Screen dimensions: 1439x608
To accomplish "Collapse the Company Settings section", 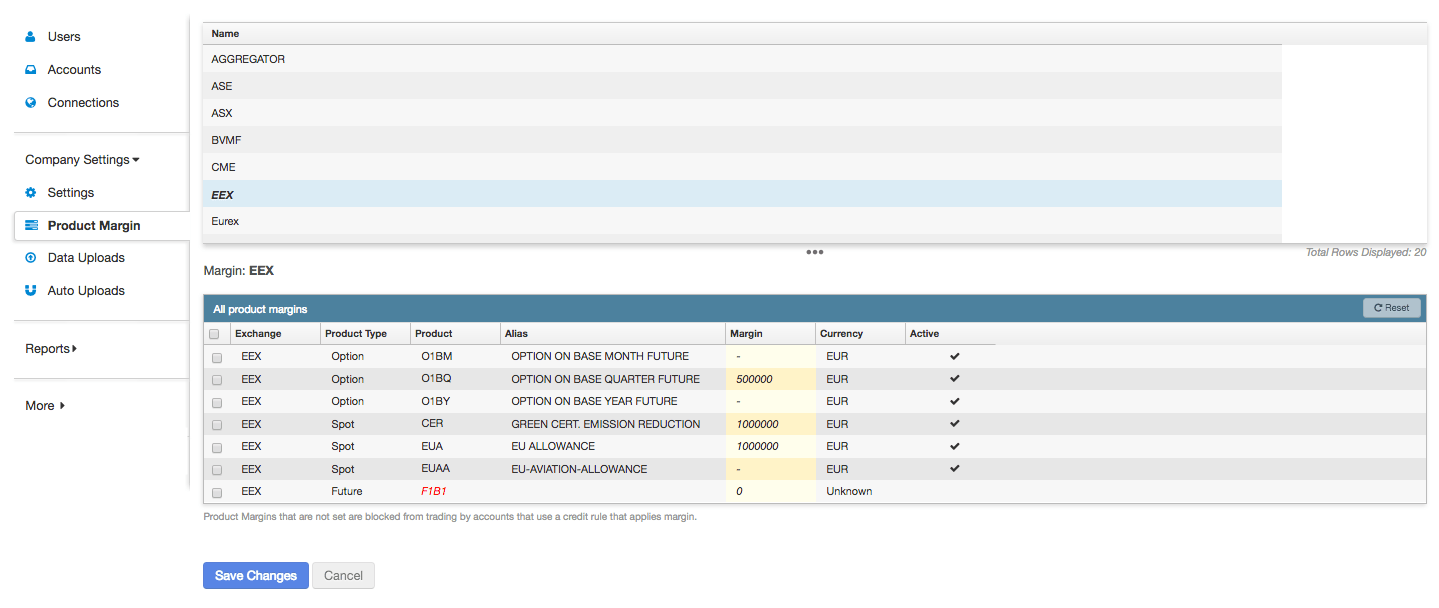I will (83, 160).
